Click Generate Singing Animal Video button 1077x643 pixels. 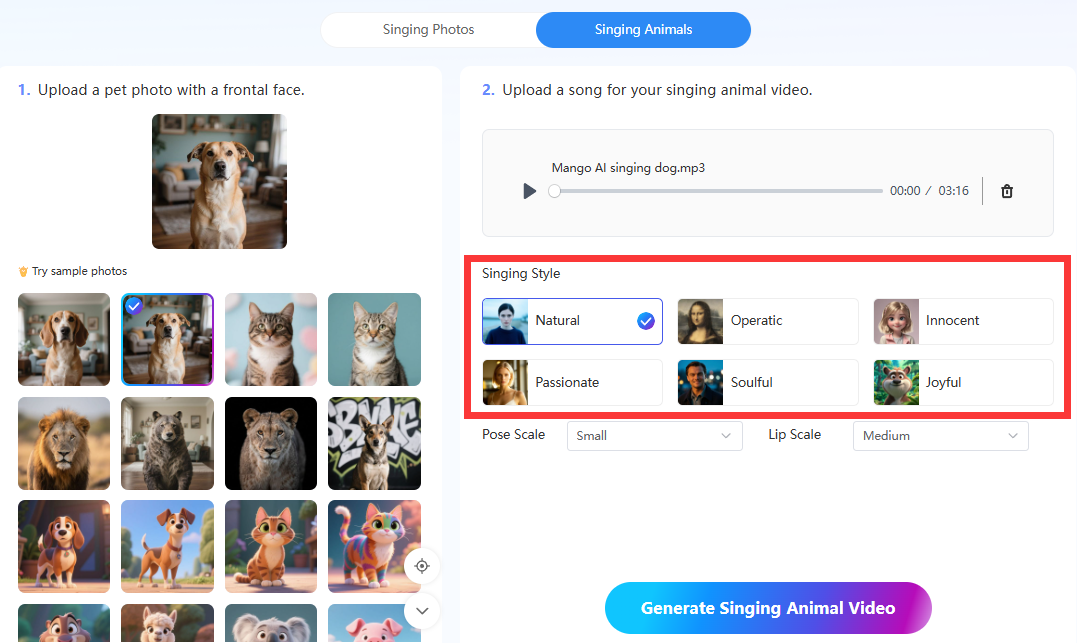(768, 608)
